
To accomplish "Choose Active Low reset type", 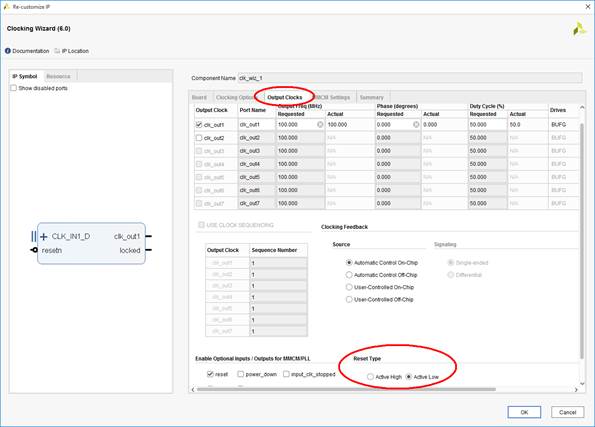I will (409, 377).
